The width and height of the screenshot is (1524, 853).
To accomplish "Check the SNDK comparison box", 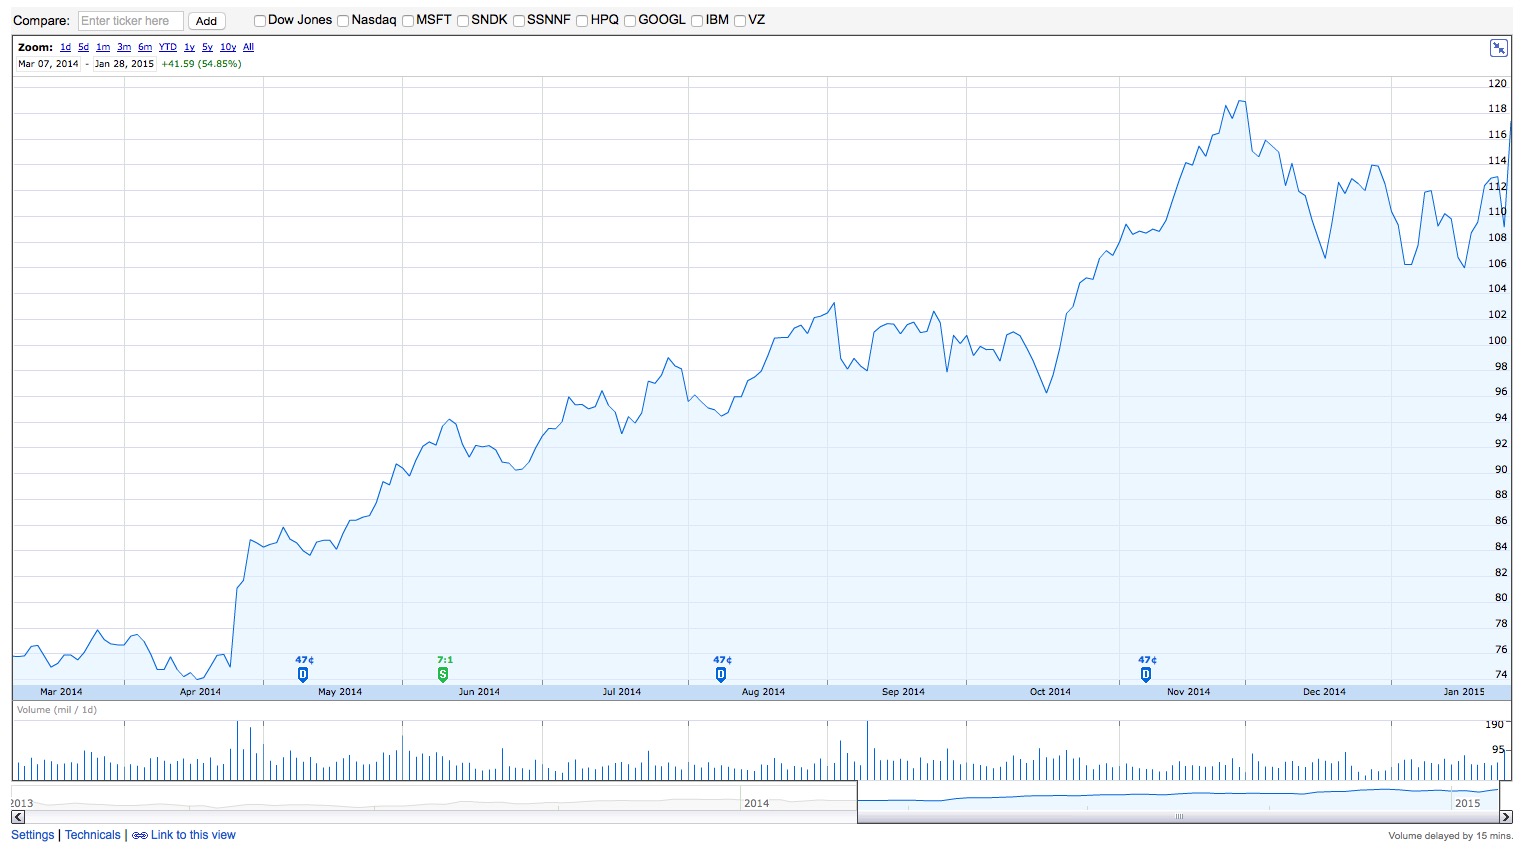I will pyautogui.click(x=463, y=21).
